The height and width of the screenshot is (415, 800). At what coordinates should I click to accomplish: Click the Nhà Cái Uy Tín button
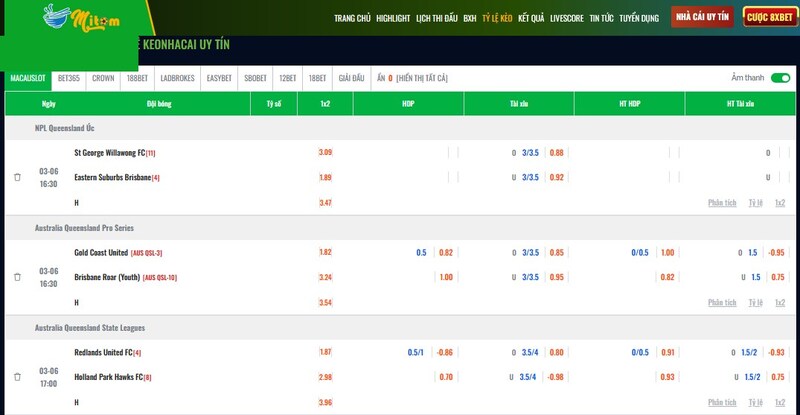(x=703, y=17)
